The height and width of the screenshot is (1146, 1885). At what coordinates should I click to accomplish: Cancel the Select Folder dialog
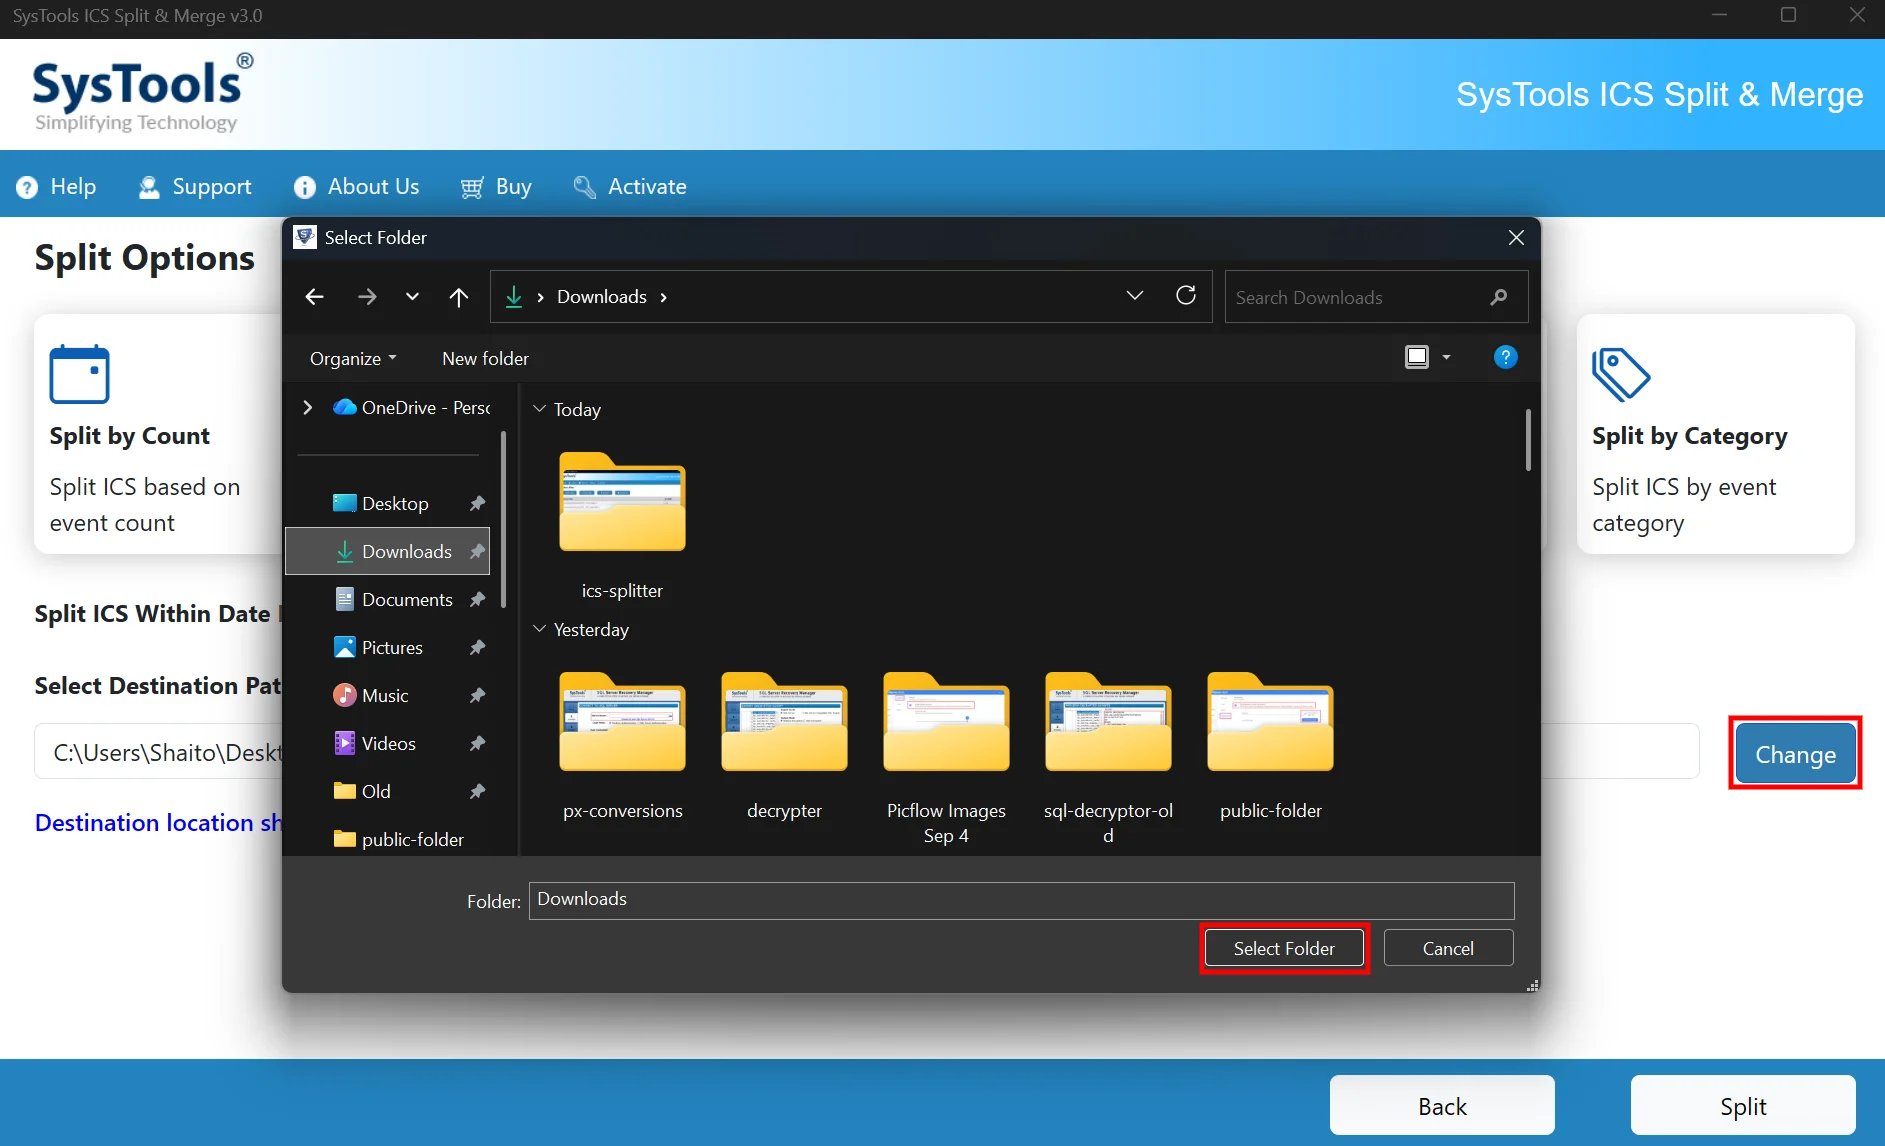coord(1448,948)
